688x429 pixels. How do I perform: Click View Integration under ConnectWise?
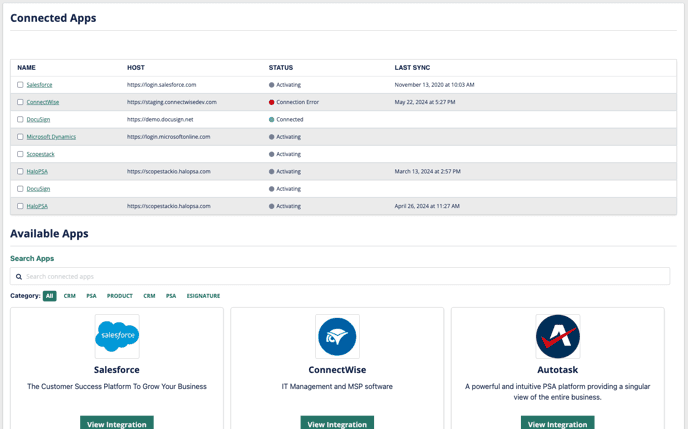(337, 423)
